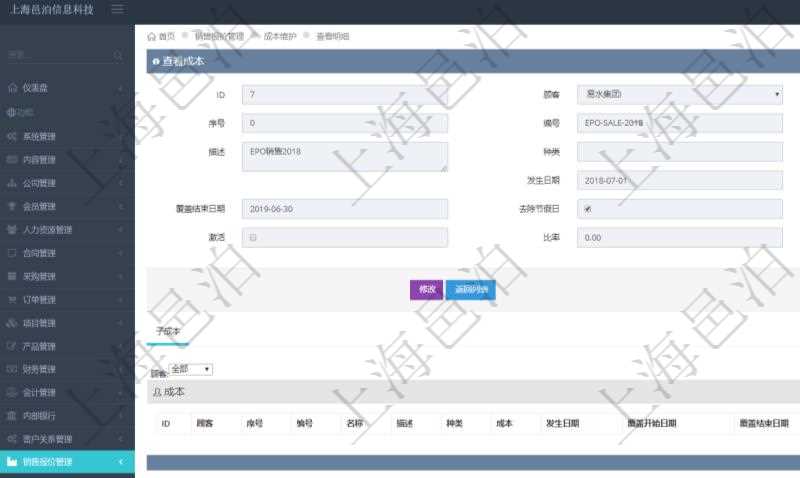The height and width of the screenshot is (478, 800).
Task: Click the 发生日期 date field
Action: [680, 180]
